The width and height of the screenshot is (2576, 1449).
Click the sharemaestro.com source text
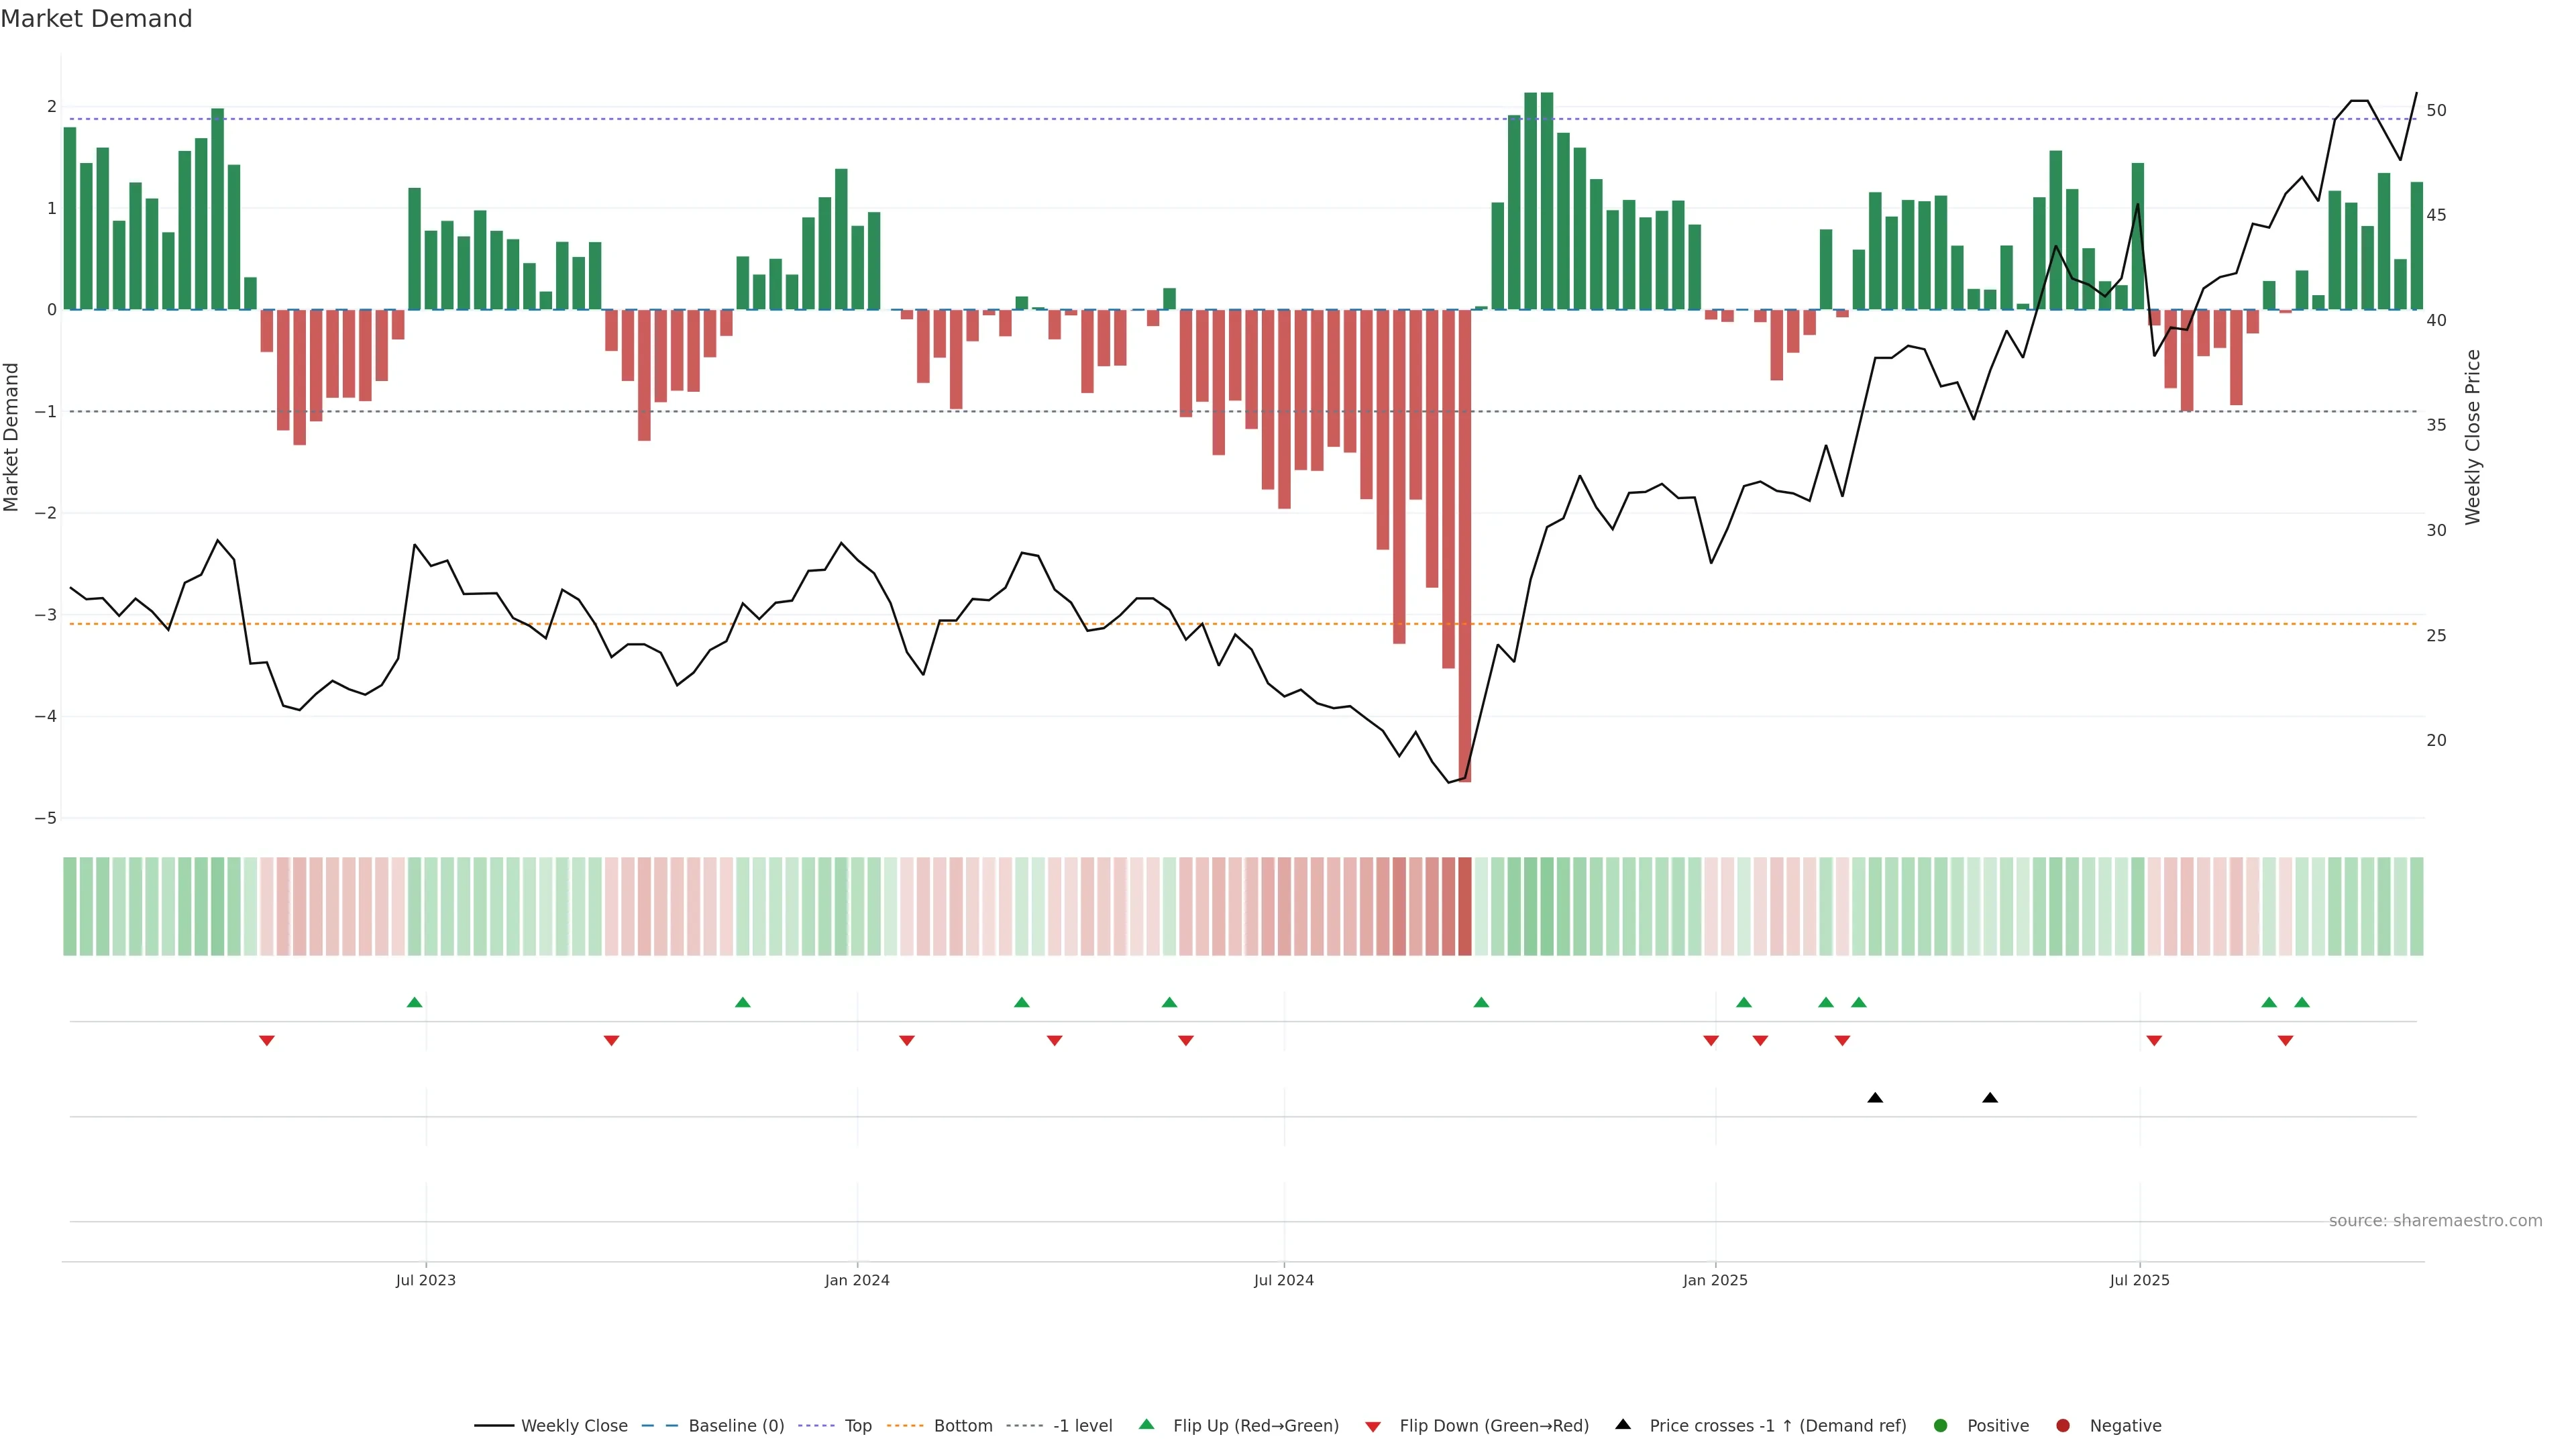(x=2435, y=1221)
